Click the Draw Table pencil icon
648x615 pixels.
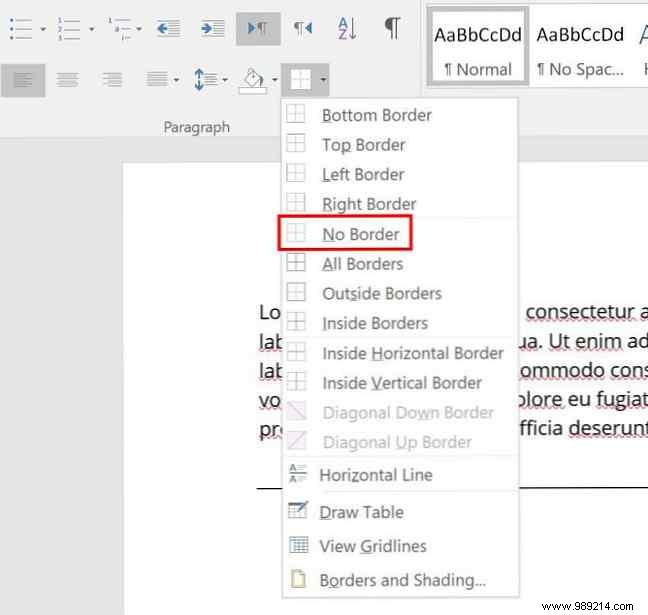[x=298, y=510]
